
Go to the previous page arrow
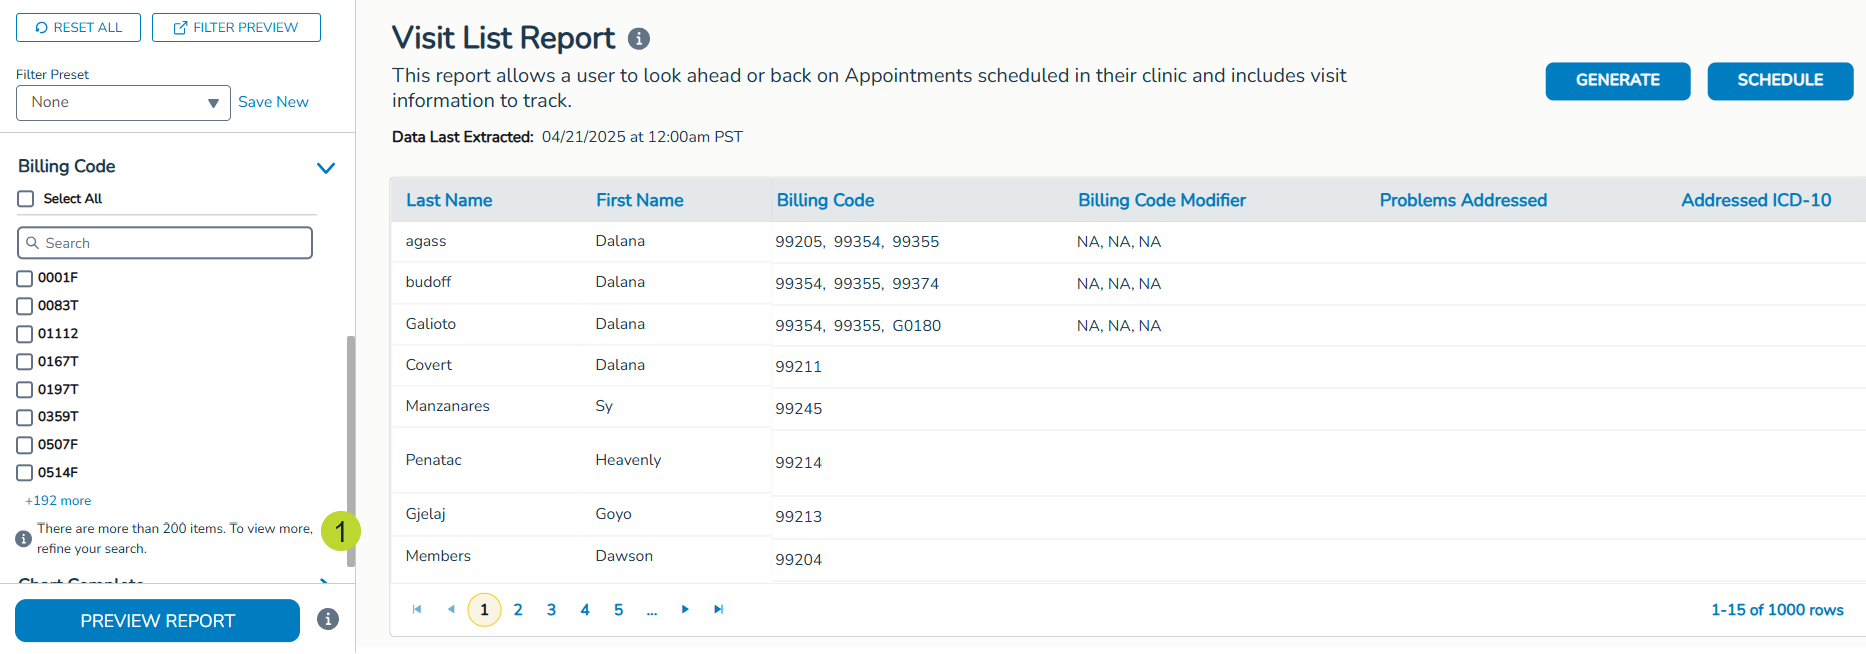tap(451, 609)
